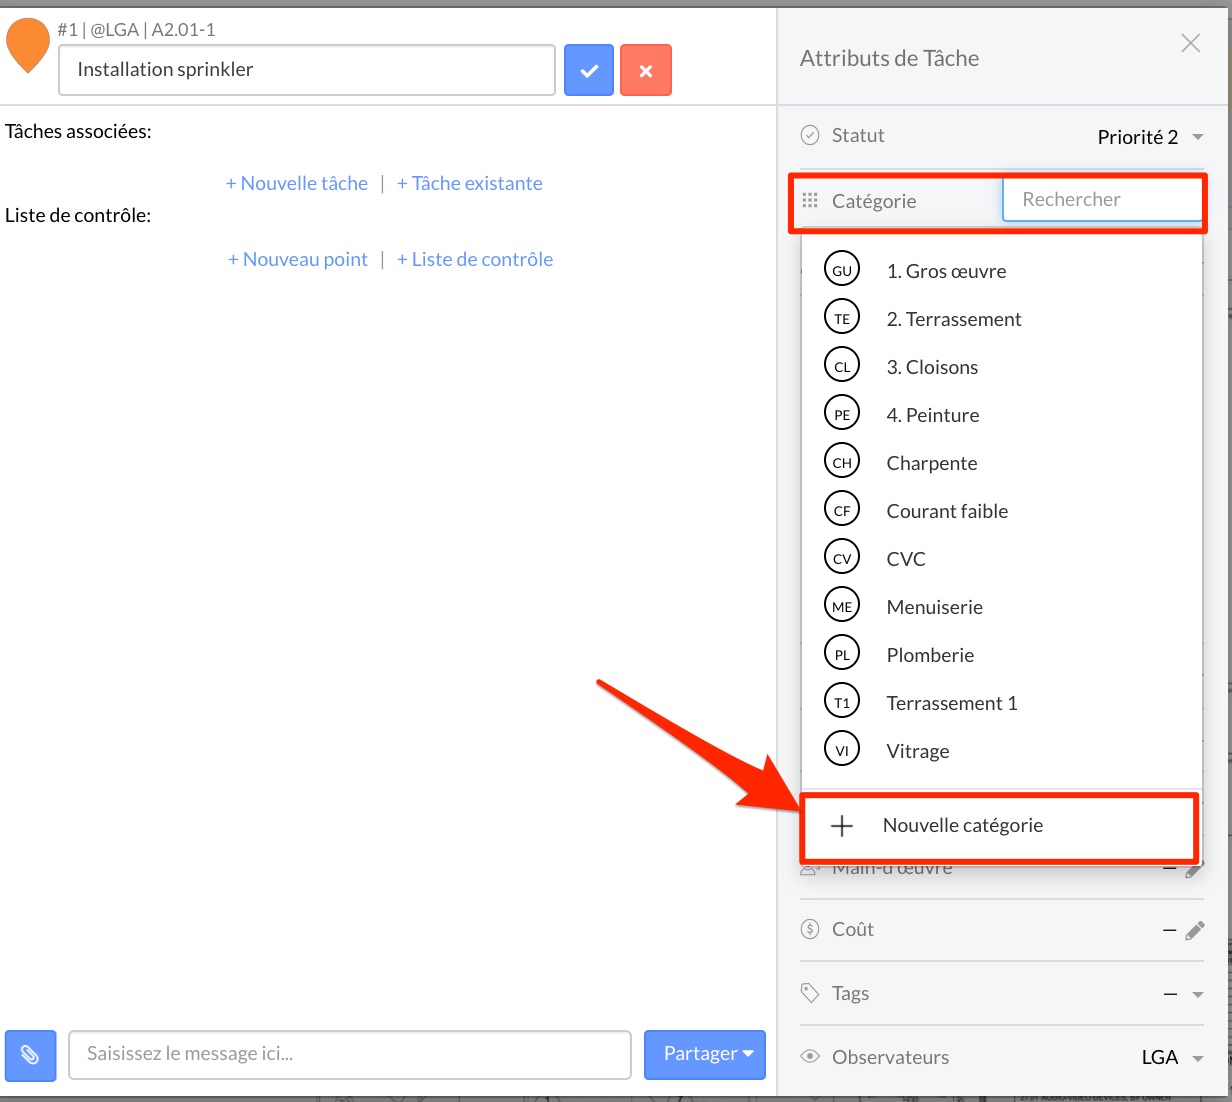Cancel title edit with red X button
The height and width of the screenshot is (1102, 1232).
(x=645, y=70)
